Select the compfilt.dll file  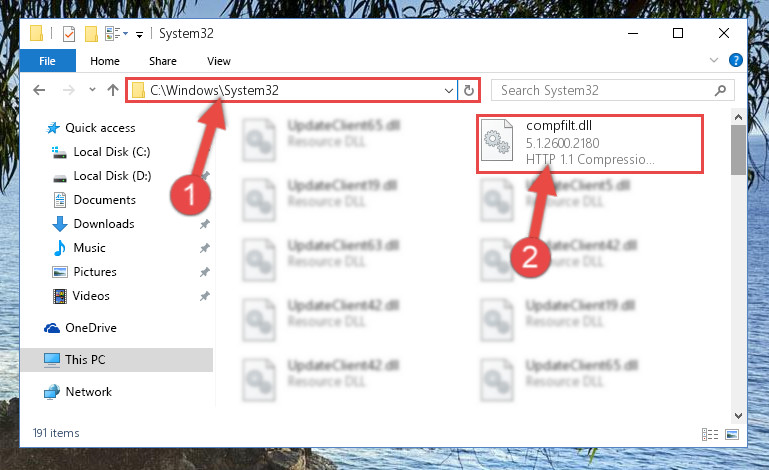(x=590, y=144)
